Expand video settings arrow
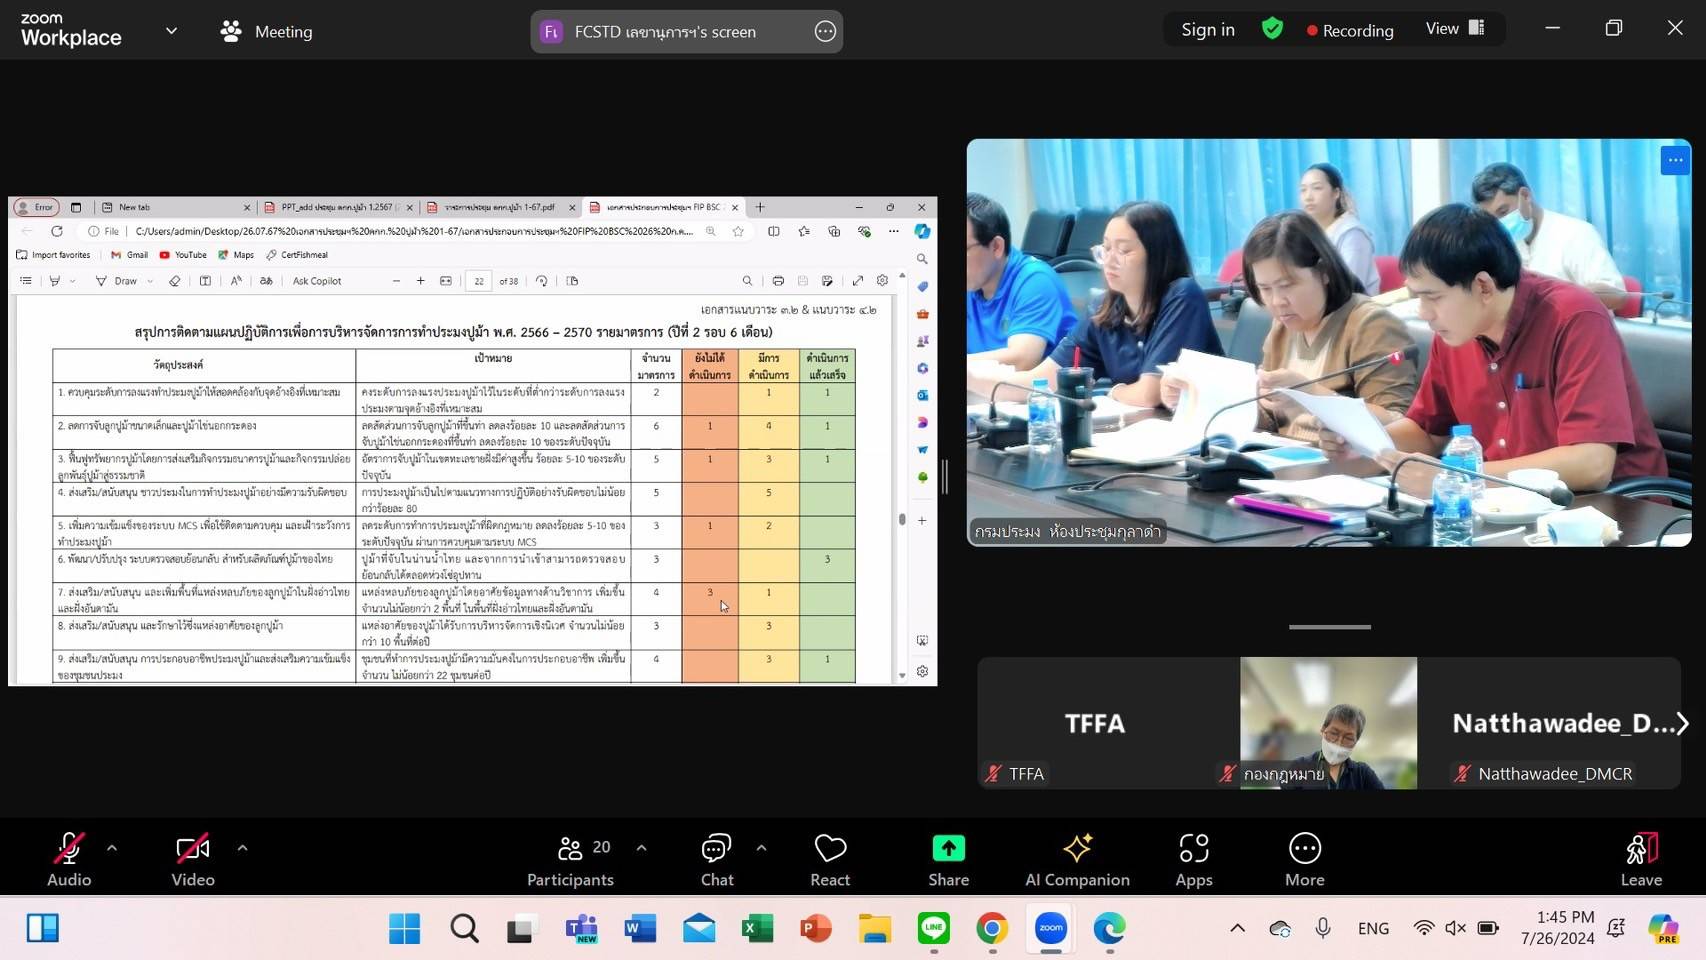This screenshot has height=960, width=1706. (x=242, y=848)
